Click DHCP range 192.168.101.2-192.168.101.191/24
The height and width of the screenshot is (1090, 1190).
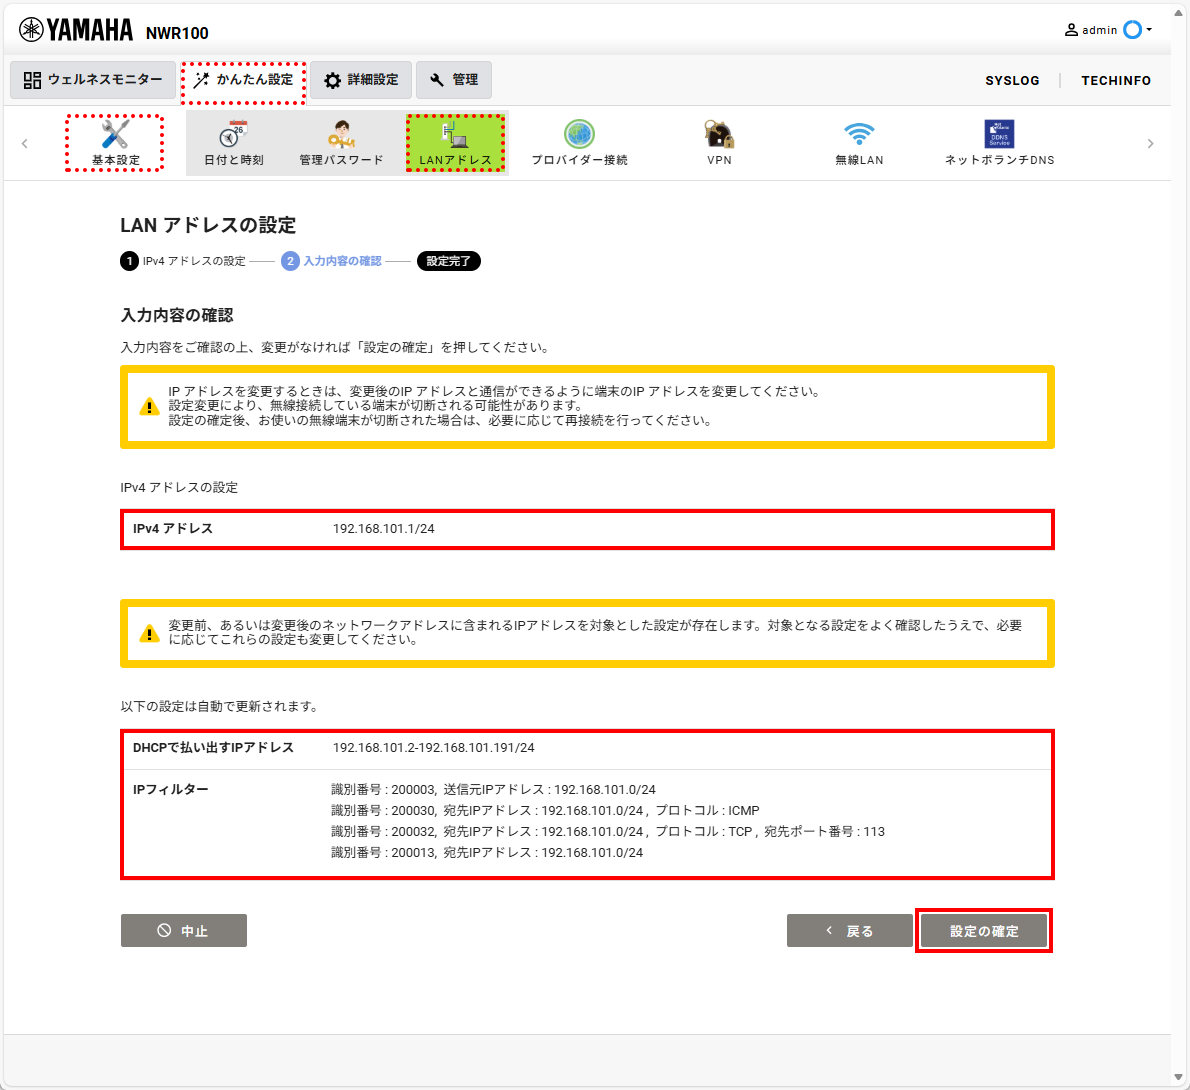433,748
